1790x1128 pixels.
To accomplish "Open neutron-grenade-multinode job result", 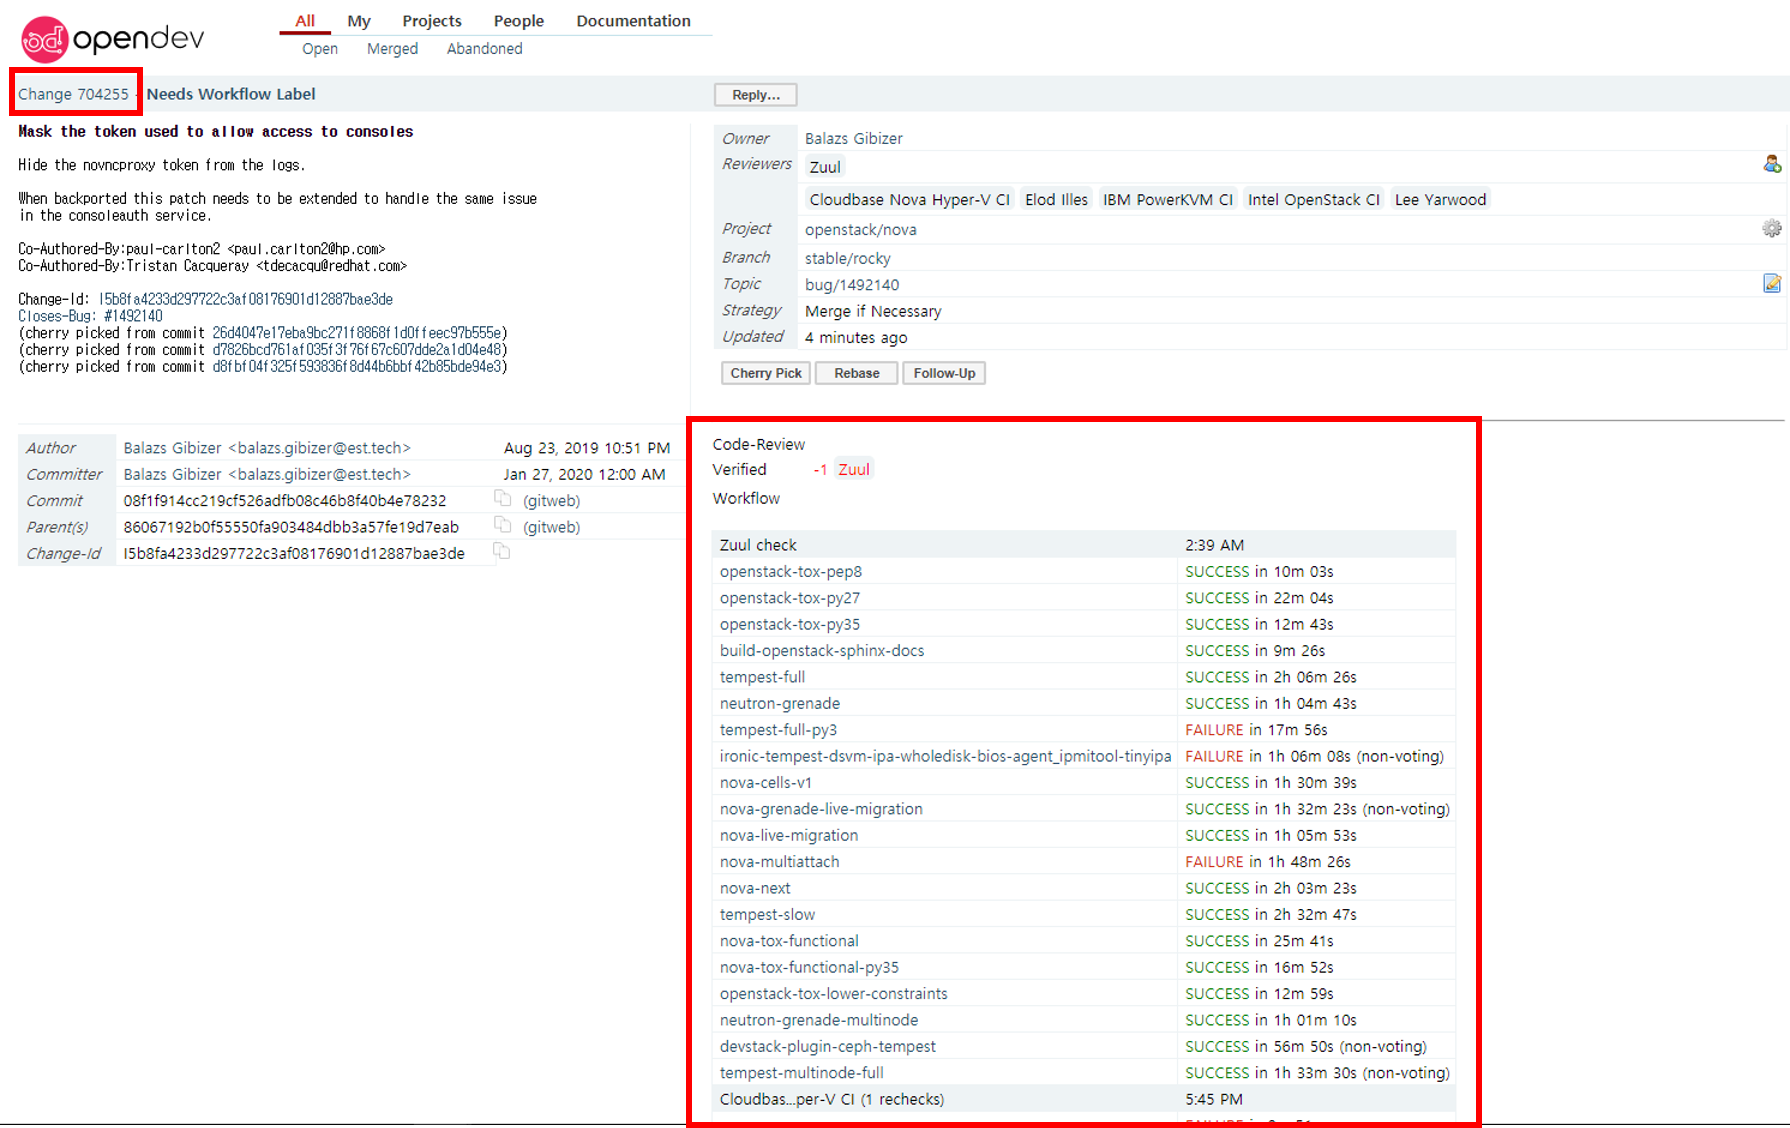I will [819, 1020].
